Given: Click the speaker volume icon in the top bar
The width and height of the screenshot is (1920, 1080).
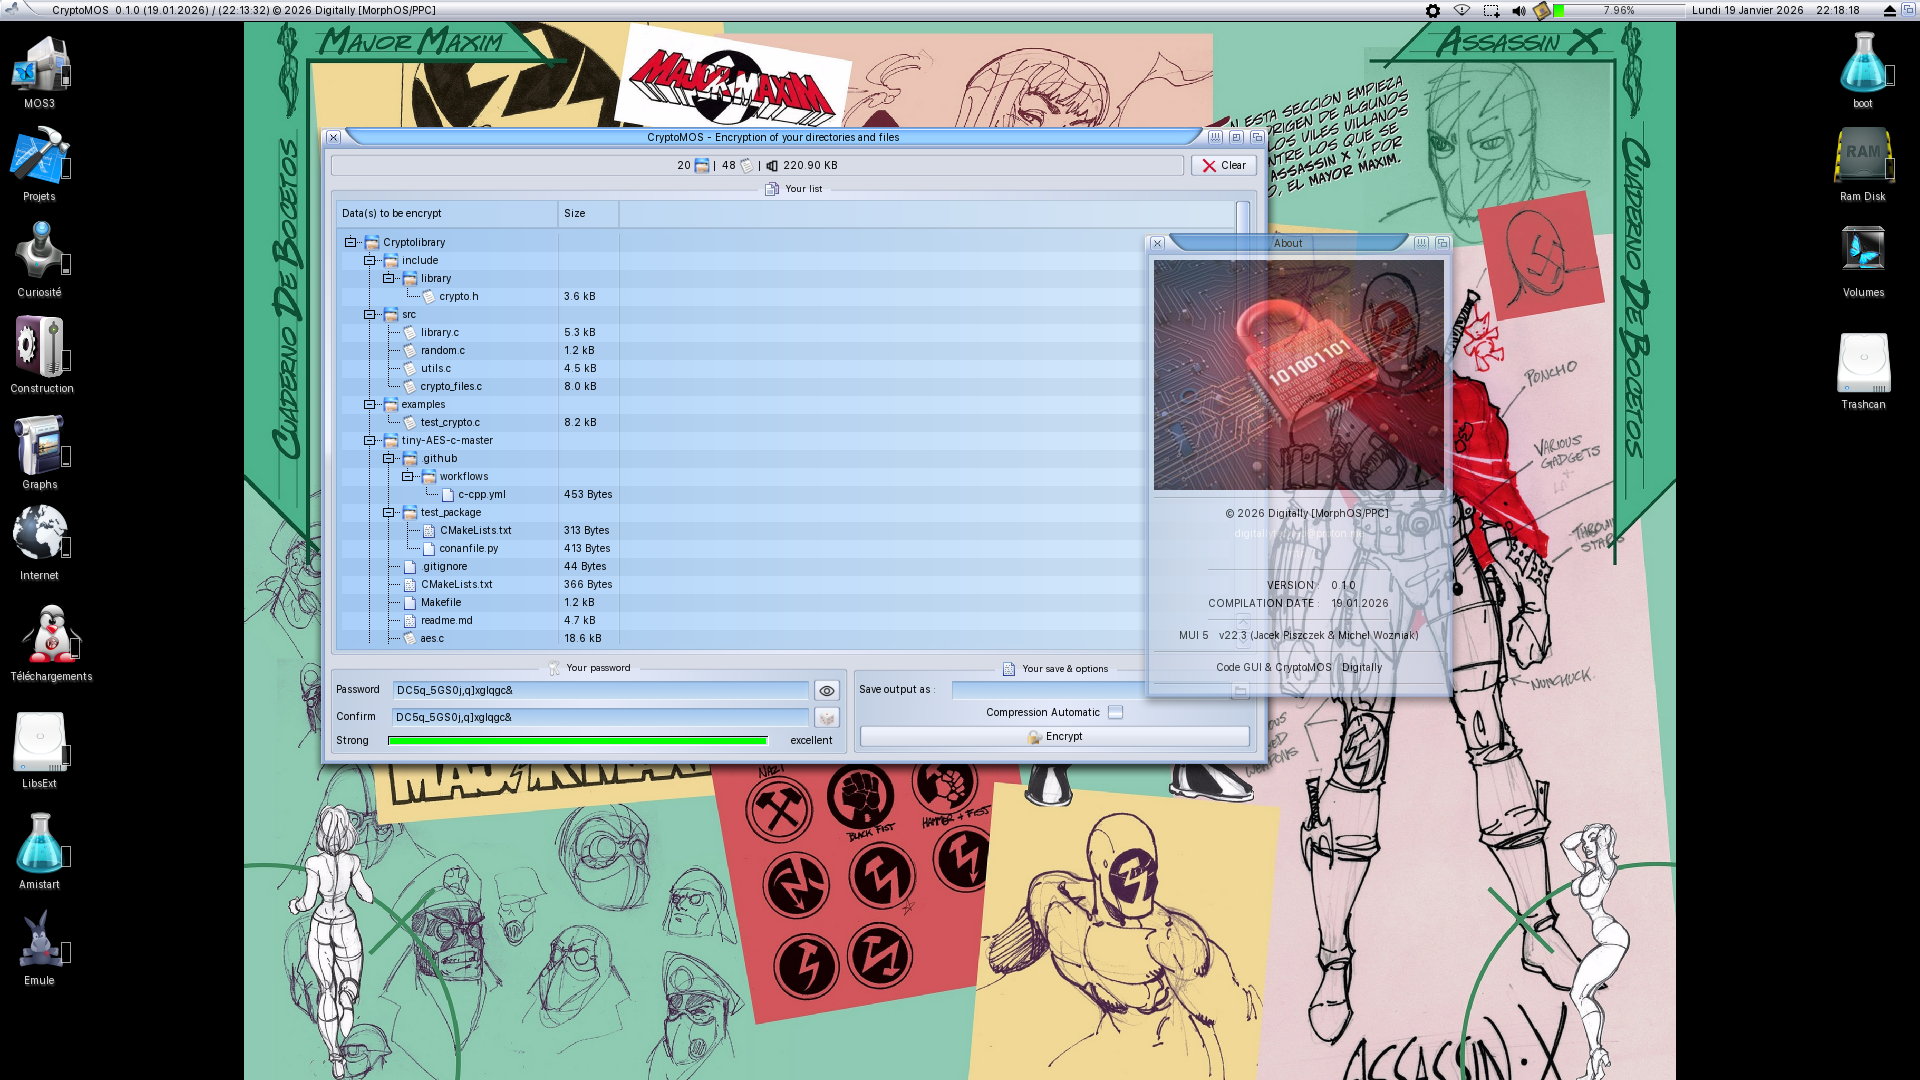Looking at the screenshot, I should 1518,11.
